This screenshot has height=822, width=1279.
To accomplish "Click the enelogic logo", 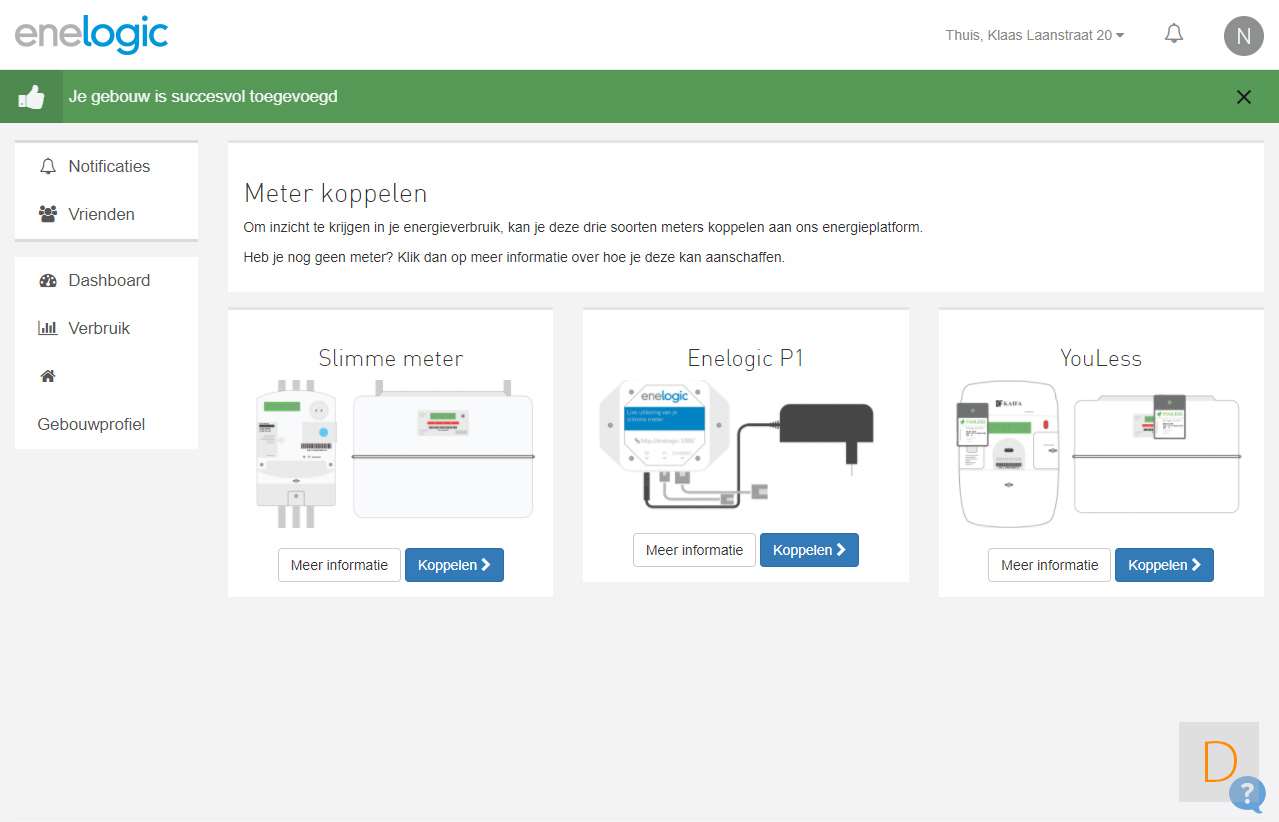I will coord(91,35).
